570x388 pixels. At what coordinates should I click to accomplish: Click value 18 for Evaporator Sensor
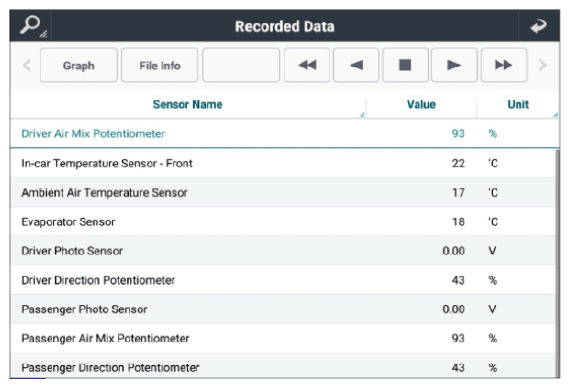(458, 222)
